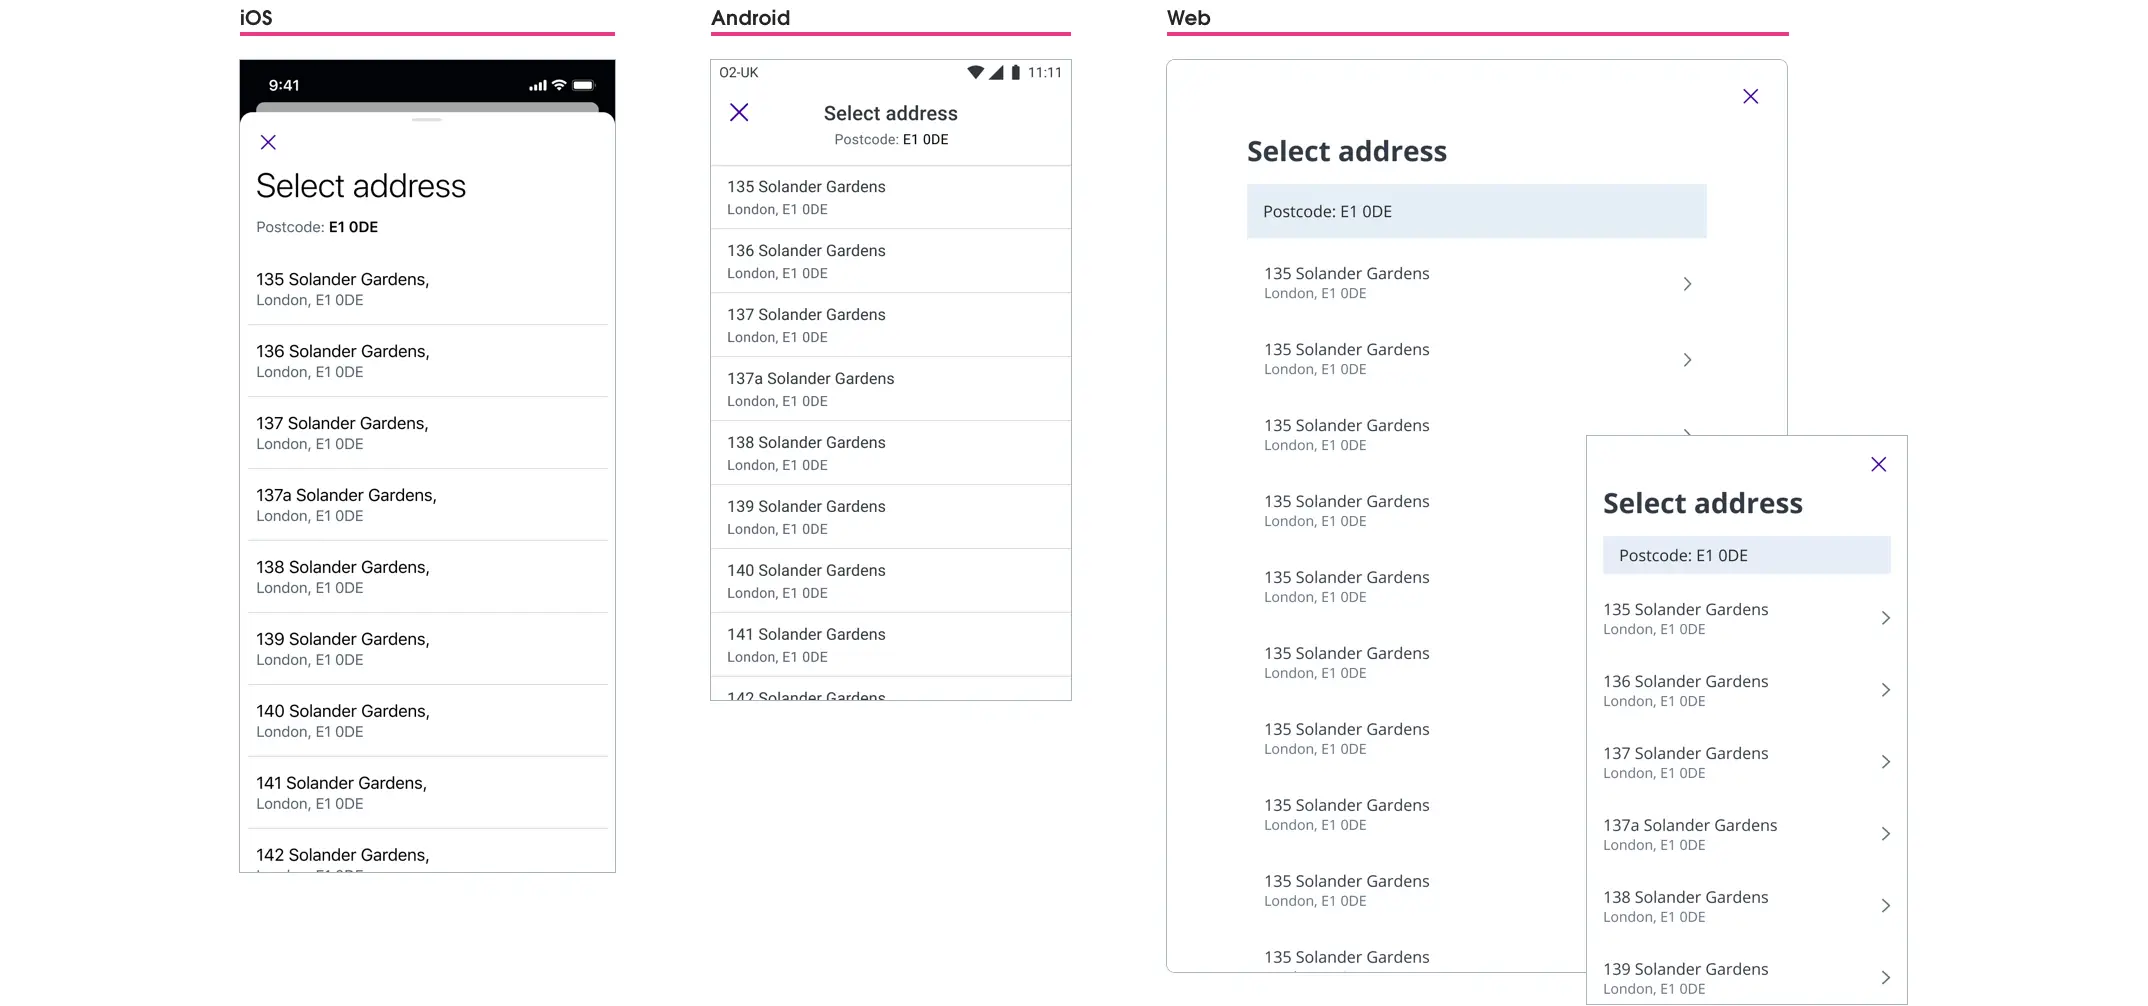
Task: Select 137a Solander Gardens in iOS list
Action: click(346, 505)
